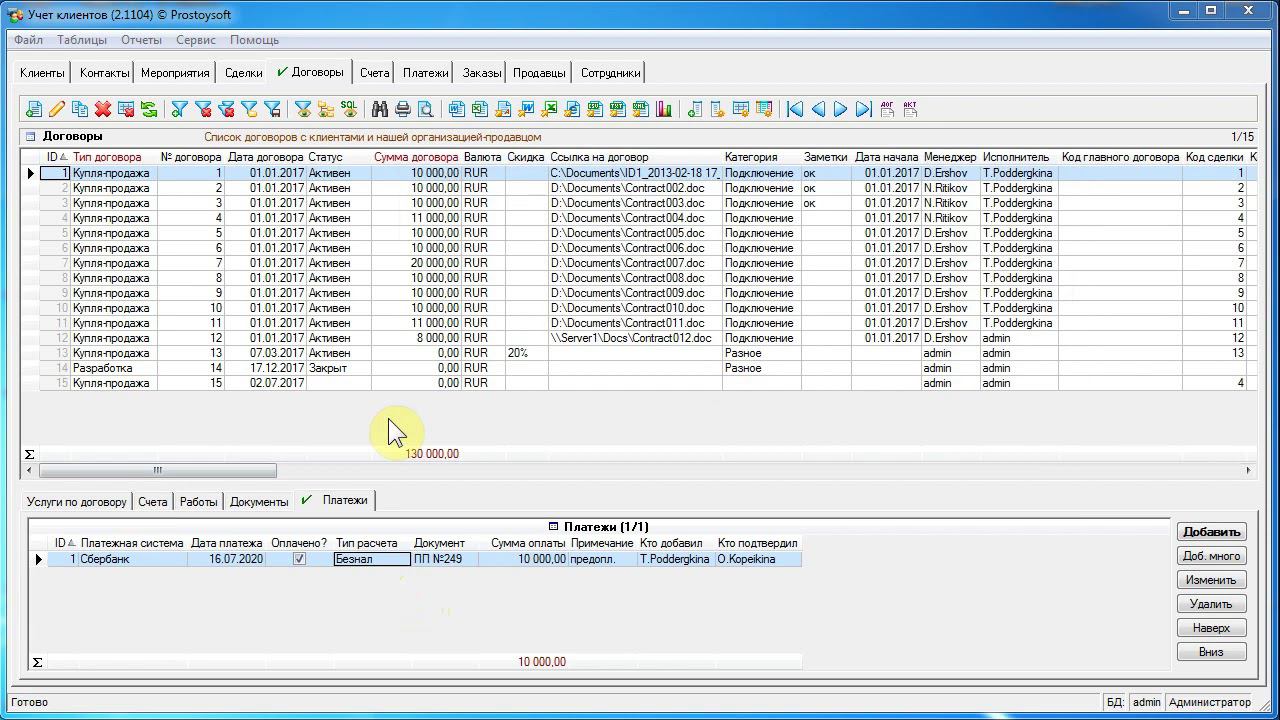The height and width of the screenshot is (720, 1280).
Task: Open search with the binoculars icon
Action: click(x=380, y=109)
